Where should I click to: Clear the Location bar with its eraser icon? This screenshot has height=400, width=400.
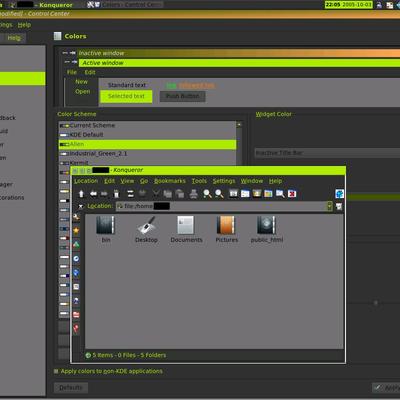(80, 206)
